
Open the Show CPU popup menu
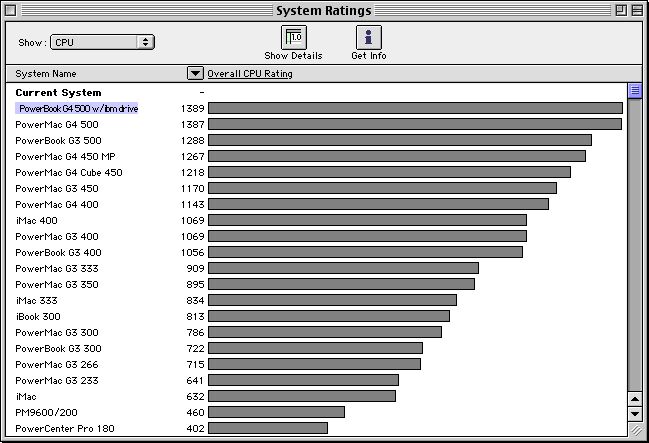coord(102,42)
